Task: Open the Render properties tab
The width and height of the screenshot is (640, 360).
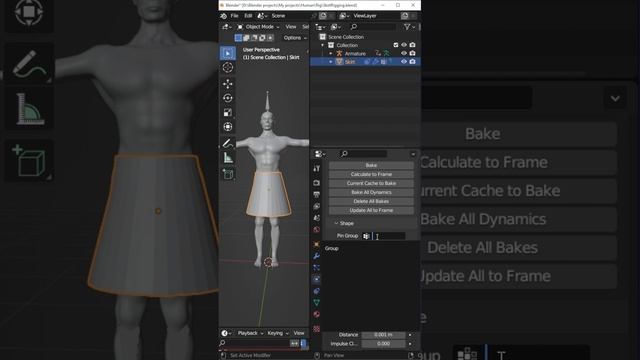Action: pos(316,182)
